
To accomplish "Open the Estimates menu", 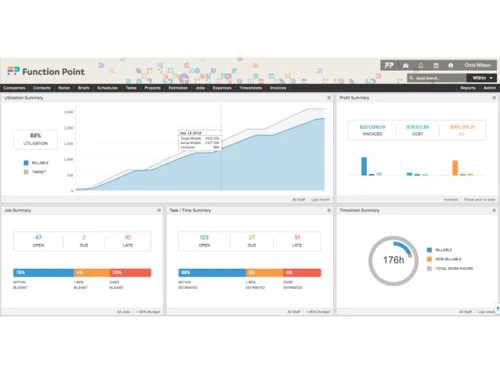I will 178,88.
